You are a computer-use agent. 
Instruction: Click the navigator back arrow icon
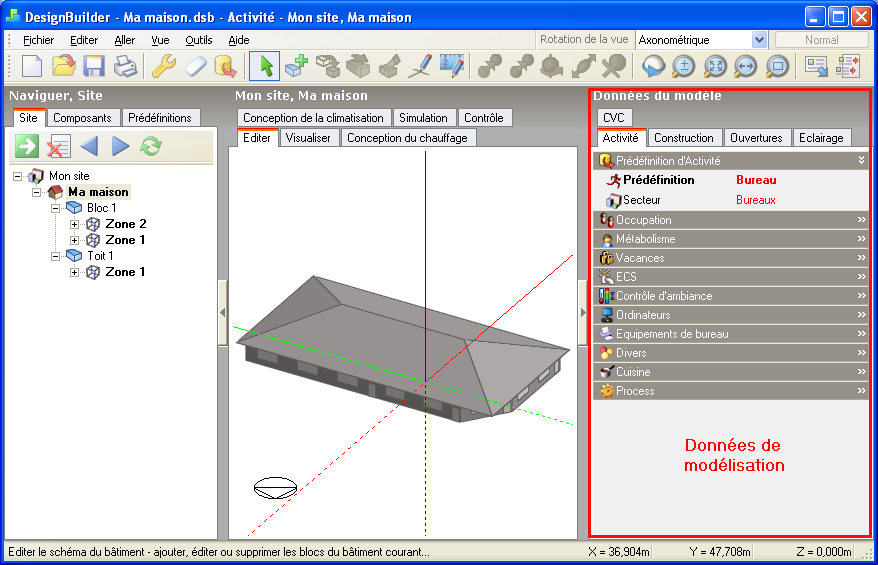[89, 147]
